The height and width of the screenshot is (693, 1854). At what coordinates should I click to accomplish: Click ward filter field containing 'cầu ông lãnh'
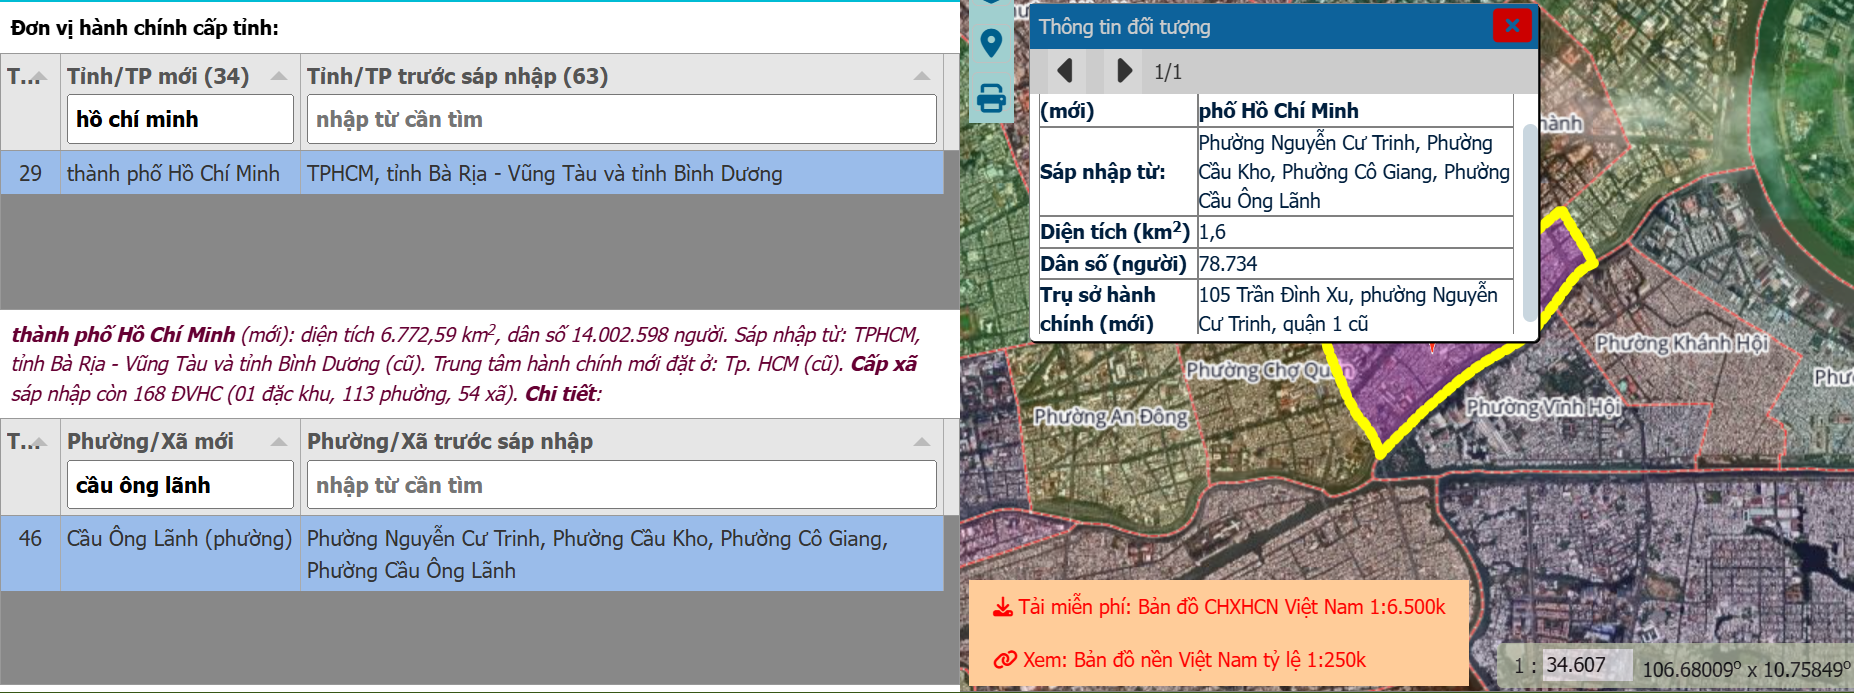pos(180,485)
